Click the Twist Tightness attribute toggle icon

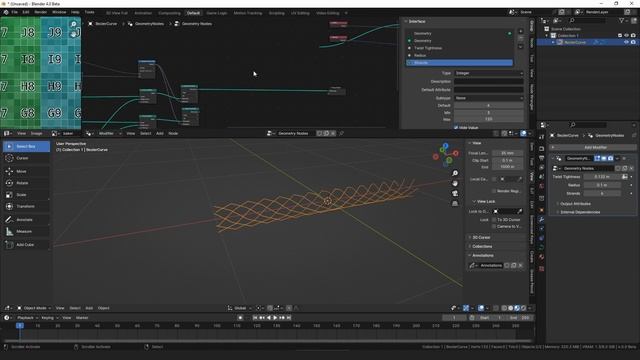point(624,177)
